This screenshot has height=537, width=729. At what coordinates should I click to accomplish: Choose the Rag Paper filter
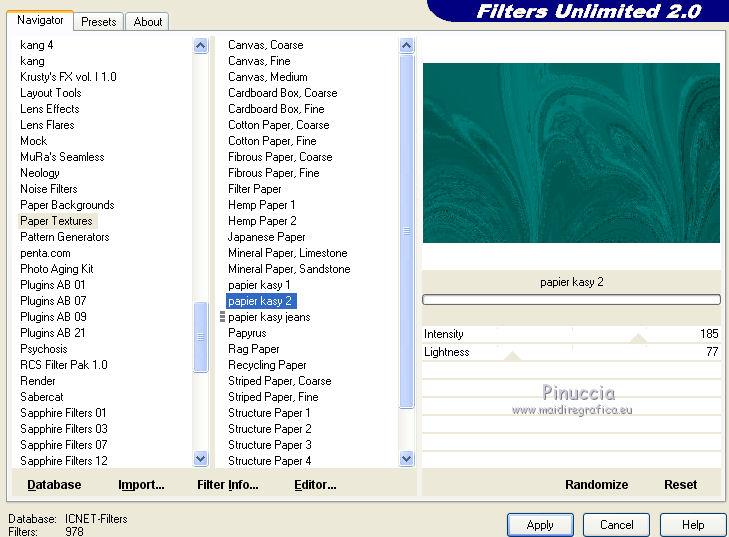pyautogui.click(x=254, y=349)
